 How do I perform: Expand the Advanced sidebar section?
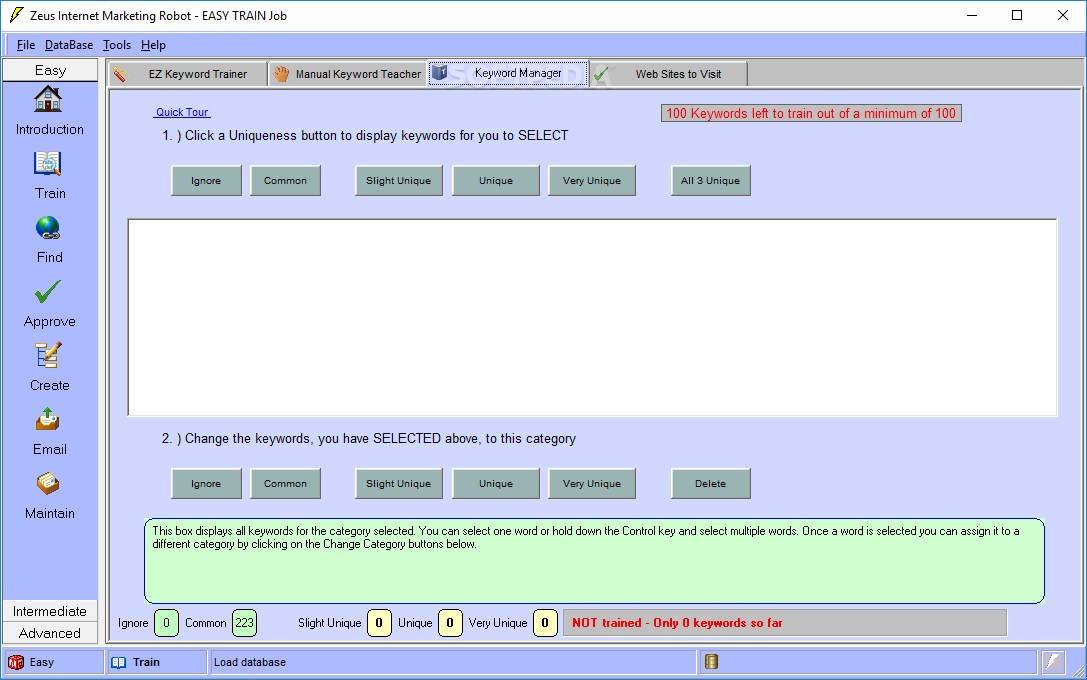click(50, 633)
